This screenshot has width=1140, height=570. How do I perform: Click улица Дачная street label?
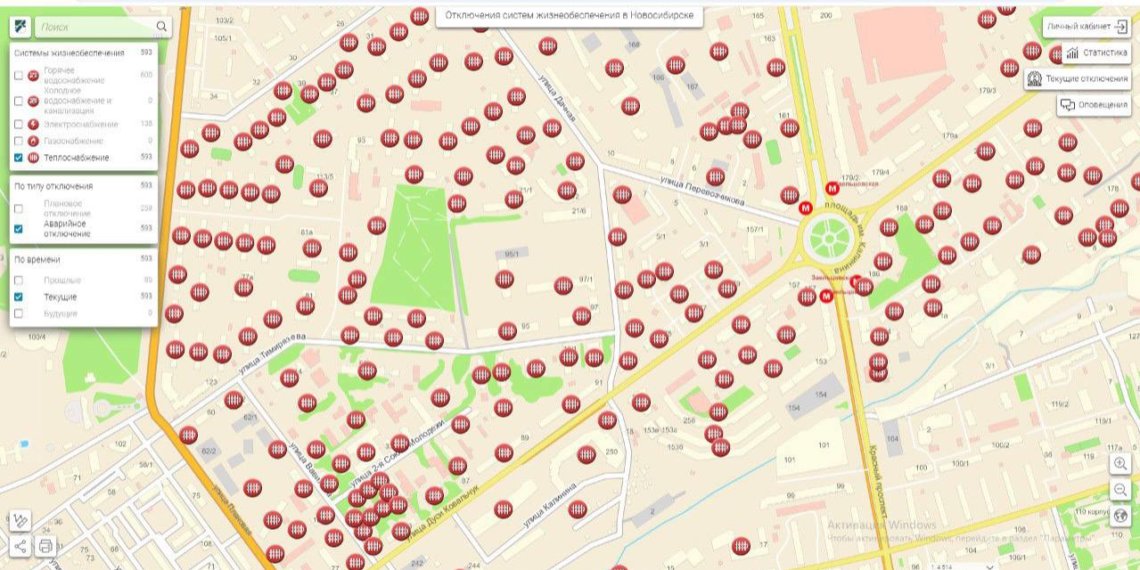click(558, 98)
